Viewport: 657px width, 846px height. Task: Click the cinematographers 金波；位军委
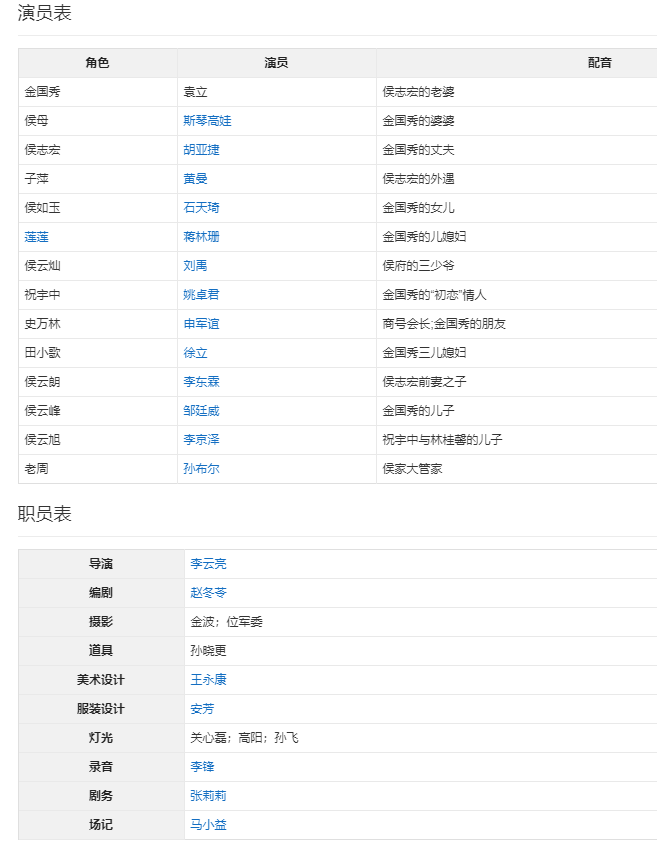[x=226, y=622]
